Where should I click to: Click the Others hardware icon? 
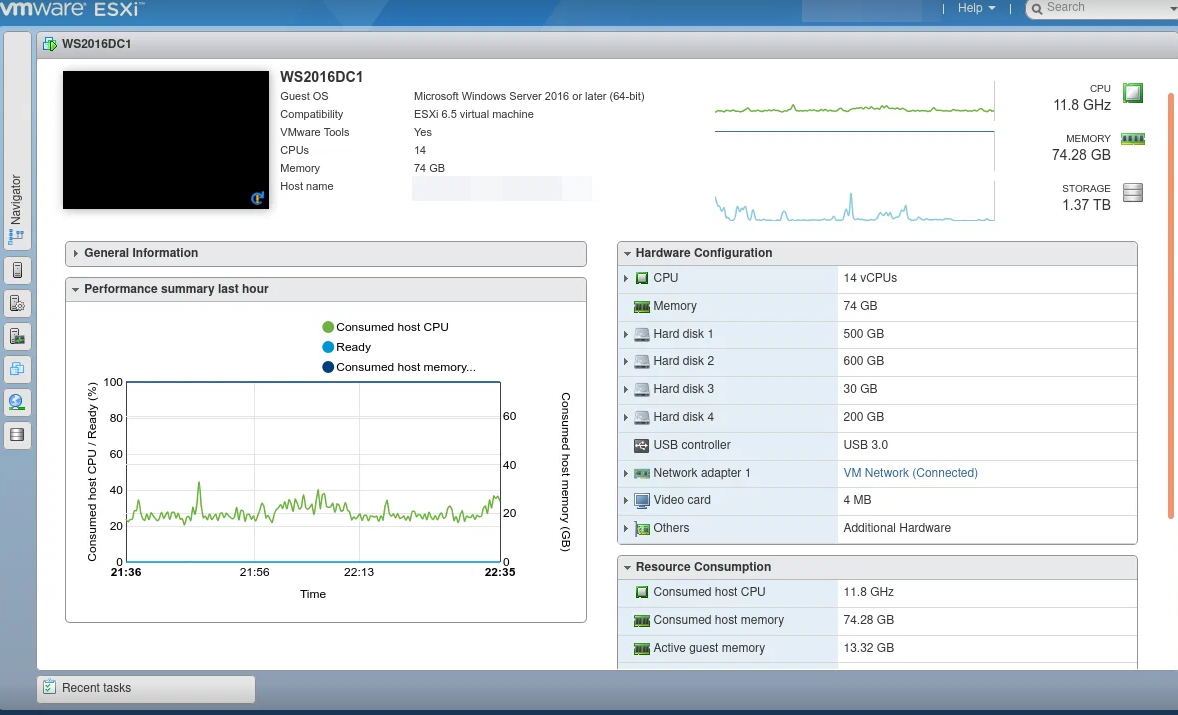642,529
